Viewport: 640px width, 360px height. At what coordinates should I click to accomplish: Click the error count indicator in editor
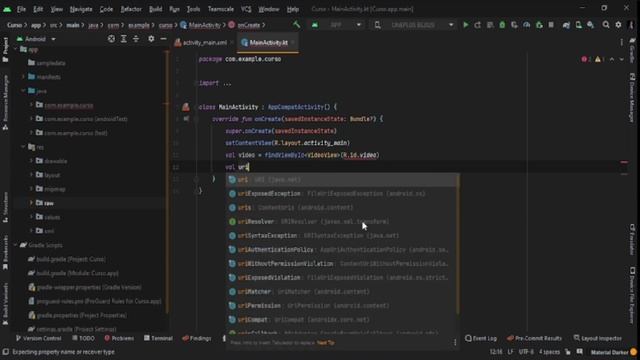tap(586, 59)
